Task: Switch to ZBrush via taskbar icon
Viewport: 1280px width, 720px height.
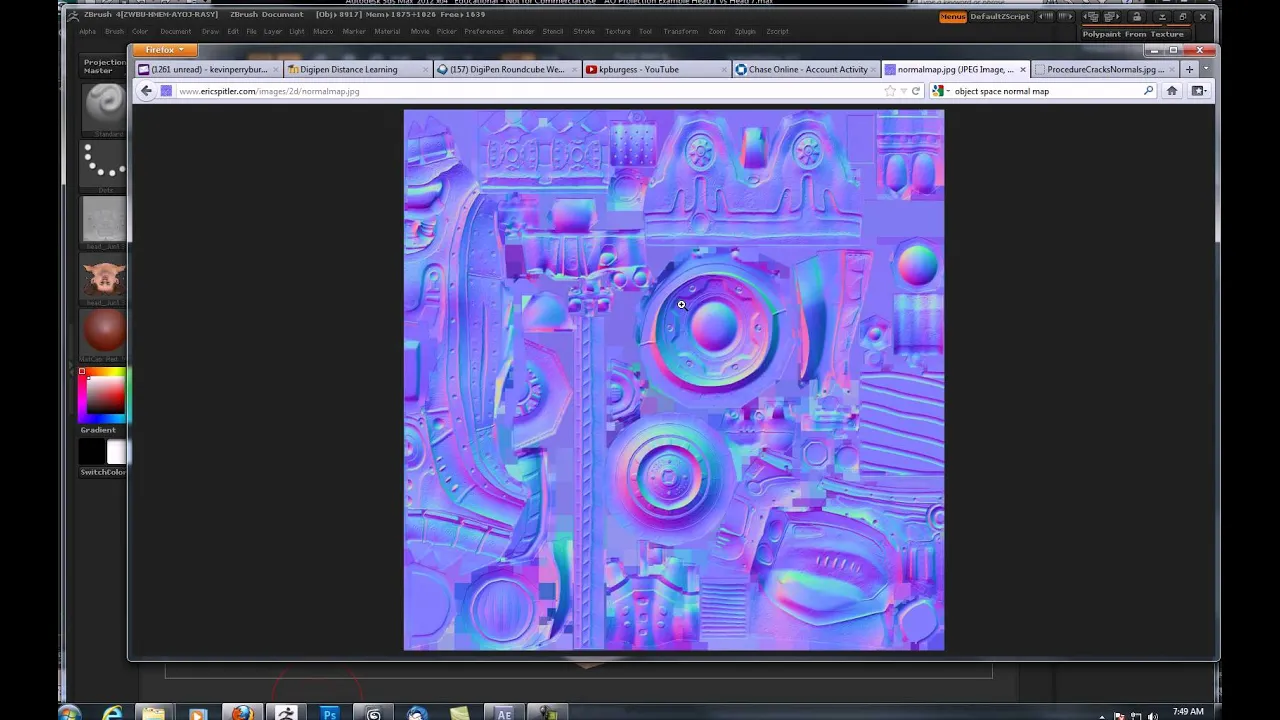Action: [x=285, y=713]
